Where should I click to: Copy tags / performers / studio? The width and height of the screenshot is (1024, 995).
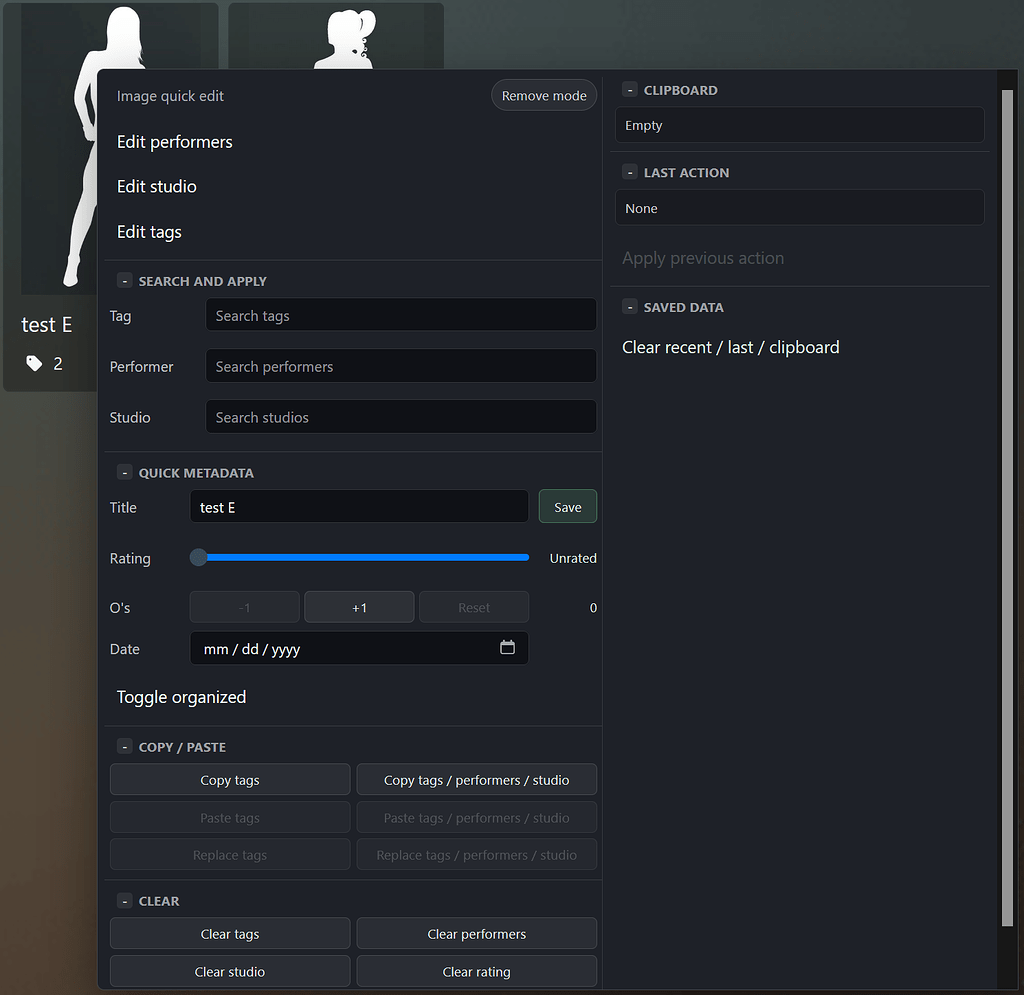(x=477, y=780)
